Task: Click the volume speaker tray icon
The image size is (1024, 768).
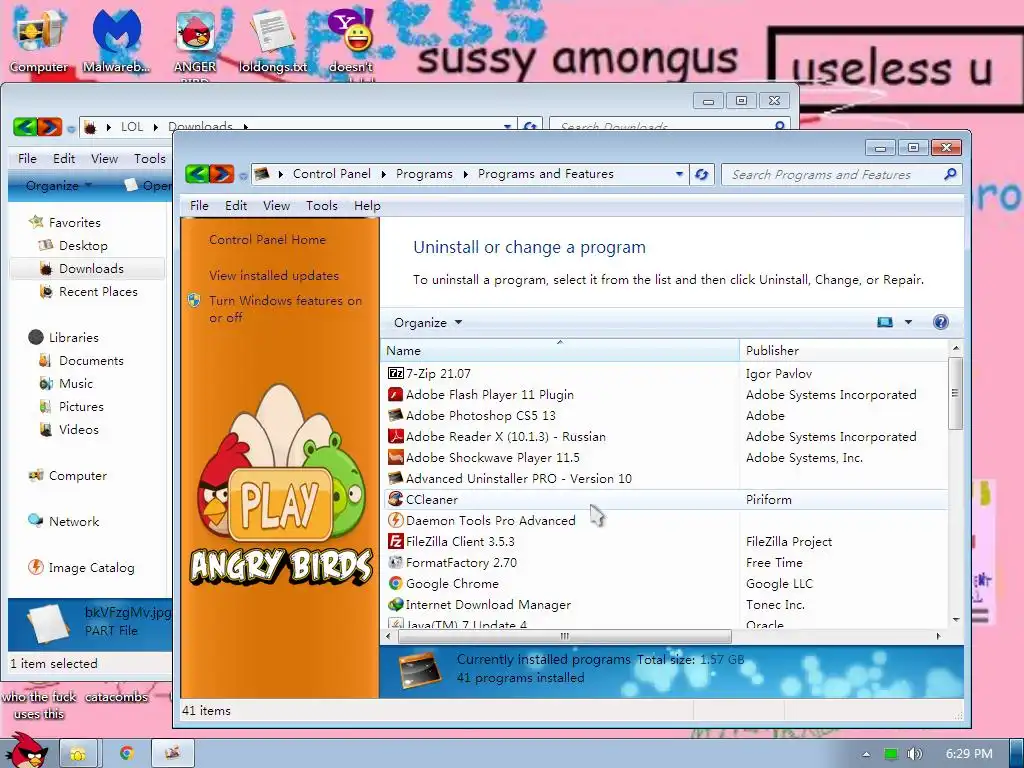Action: pyautogui.click(x=915, y=754)
